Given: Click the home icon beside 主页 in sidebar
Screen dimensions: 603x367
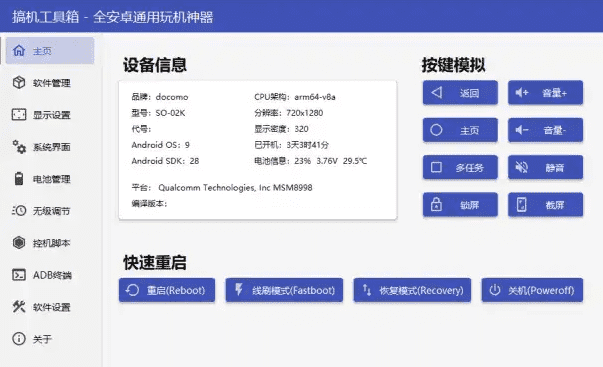Looking at the screenshot, I should (x=19, y=50).
